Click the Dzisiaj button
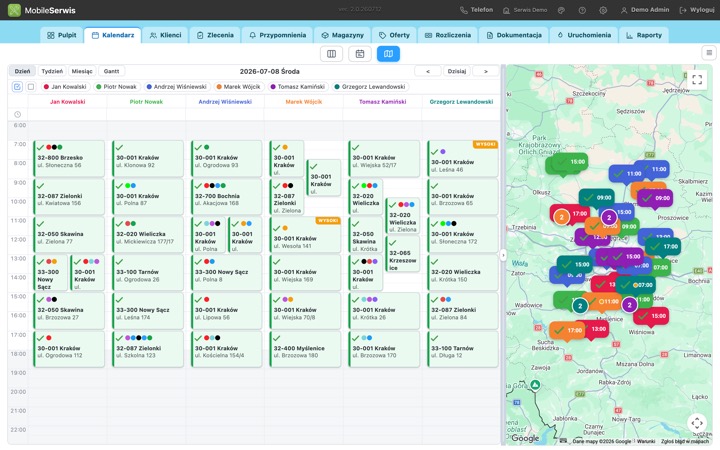 [x=456, y=71]
